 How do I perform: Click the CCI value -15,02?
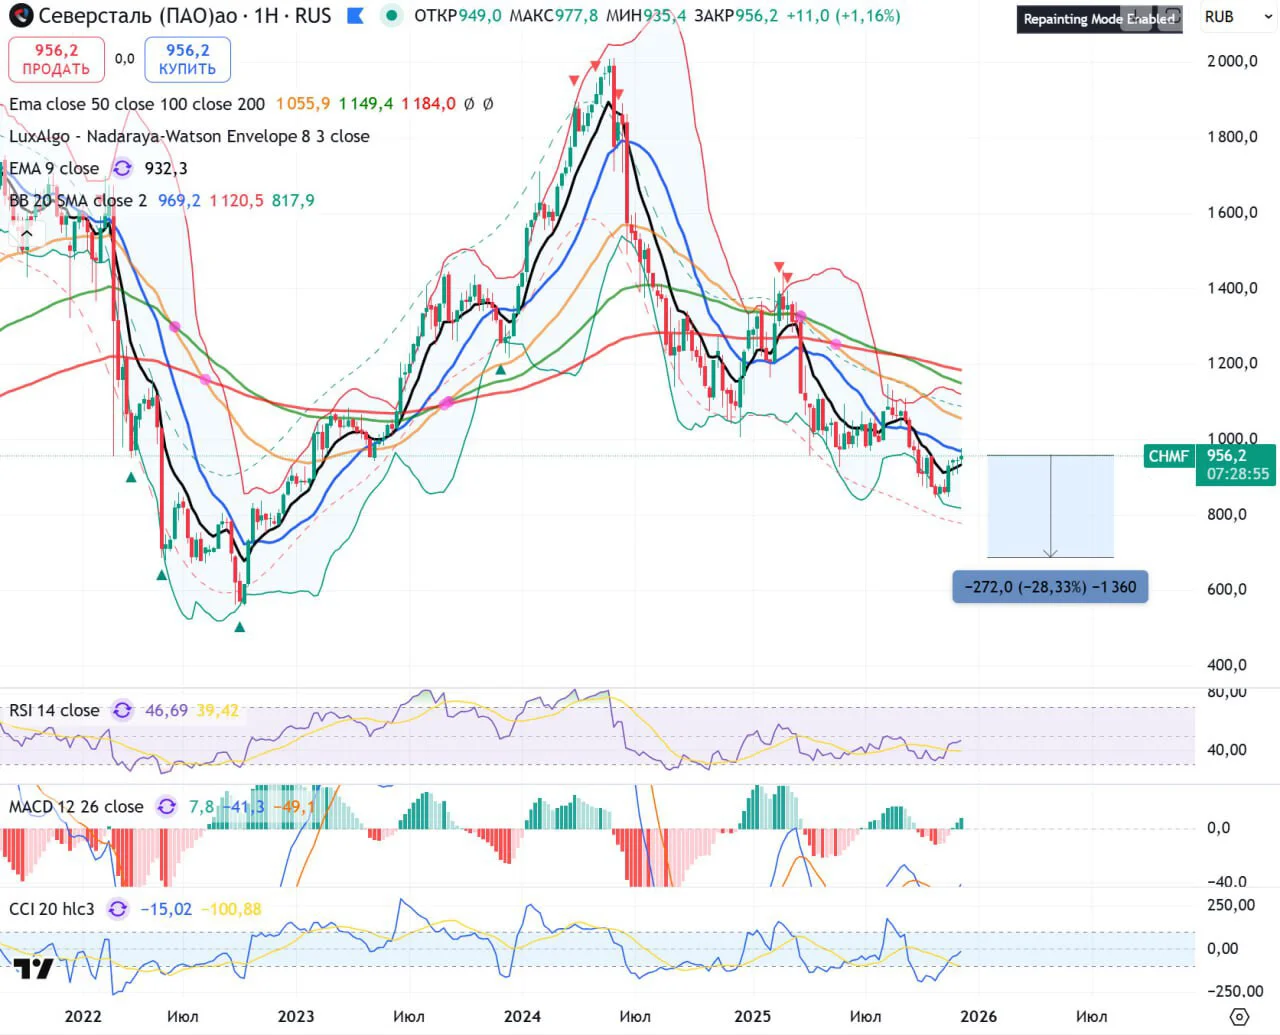[x=166, y=909]
